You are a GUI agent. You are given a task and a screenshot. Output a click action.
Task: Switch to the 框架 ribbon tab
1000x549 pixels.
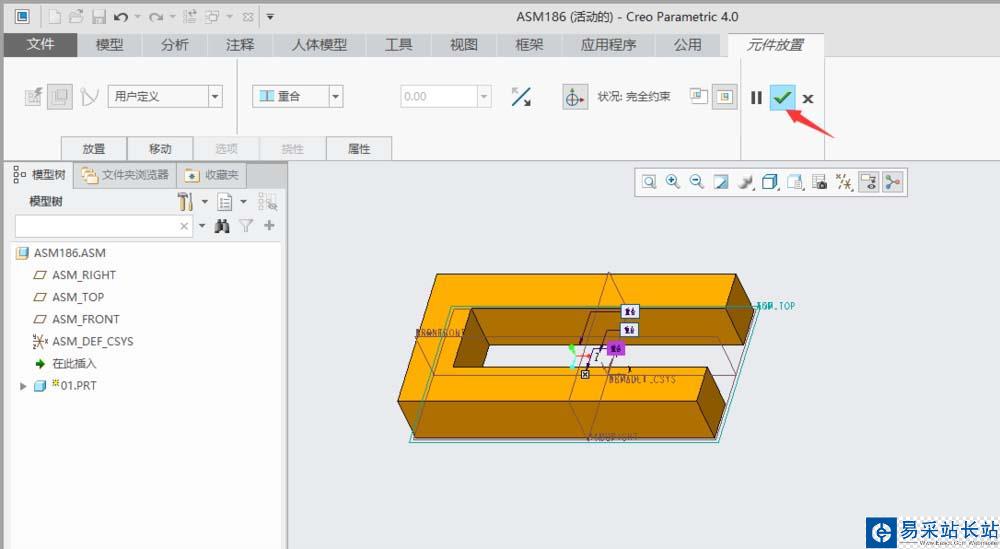tap(529, 45)
